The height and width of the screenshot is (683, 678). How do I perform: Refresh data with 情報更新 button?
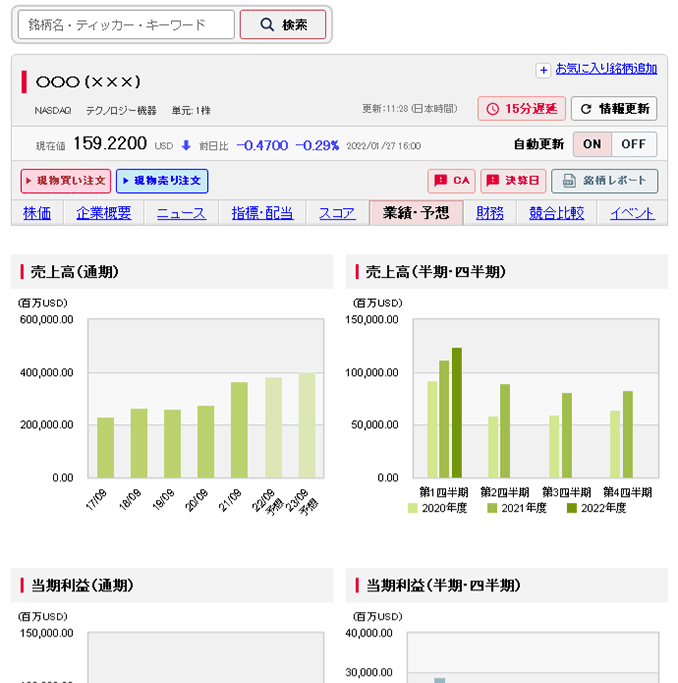(x=614, y=109)
